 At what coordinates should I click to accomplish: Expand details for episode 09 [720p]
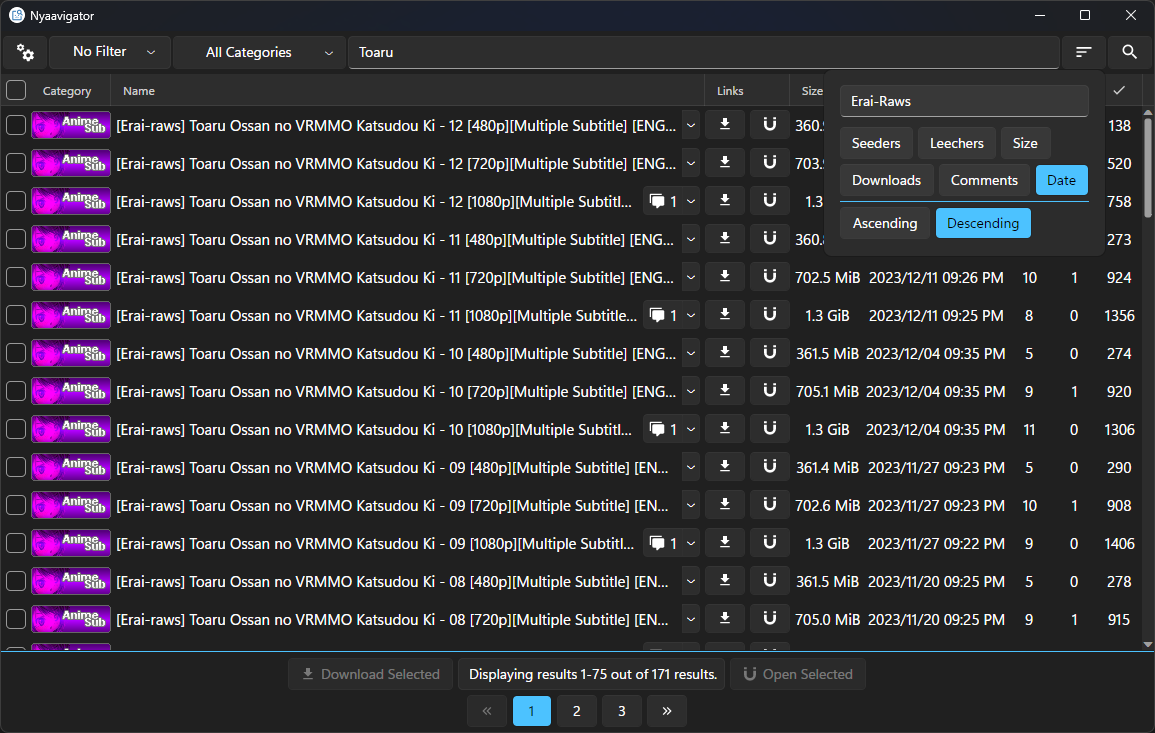(x=691, y=505)
